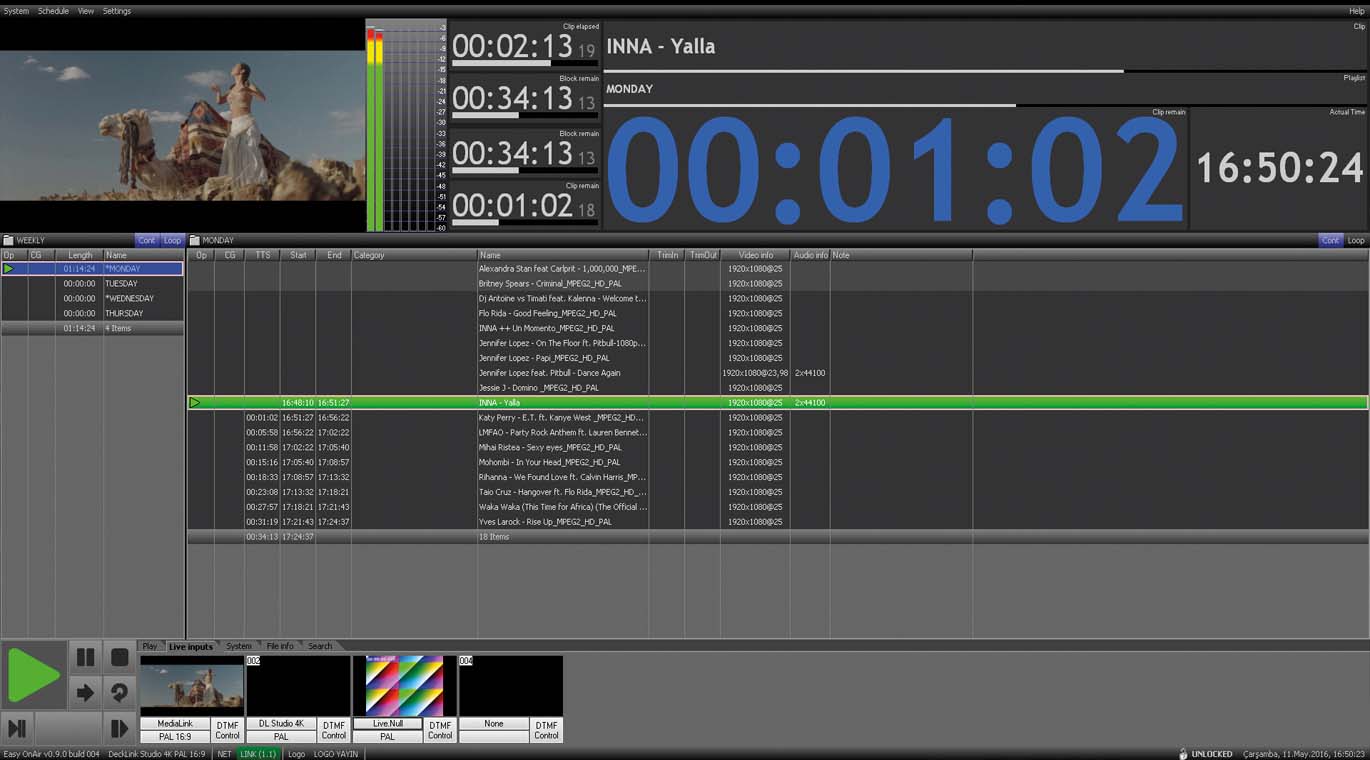Select the Britney Spears - Criminal clip row
Viewport: 1370px width, 760px height.
tap(778, 284)
